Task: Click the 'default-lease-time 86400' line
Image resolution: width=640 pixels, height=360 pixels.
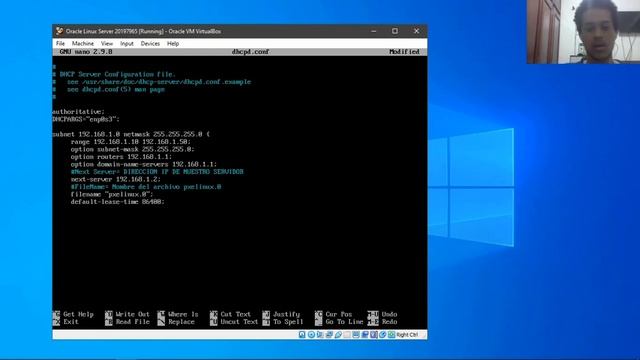Action: click(x=118, y=202)
